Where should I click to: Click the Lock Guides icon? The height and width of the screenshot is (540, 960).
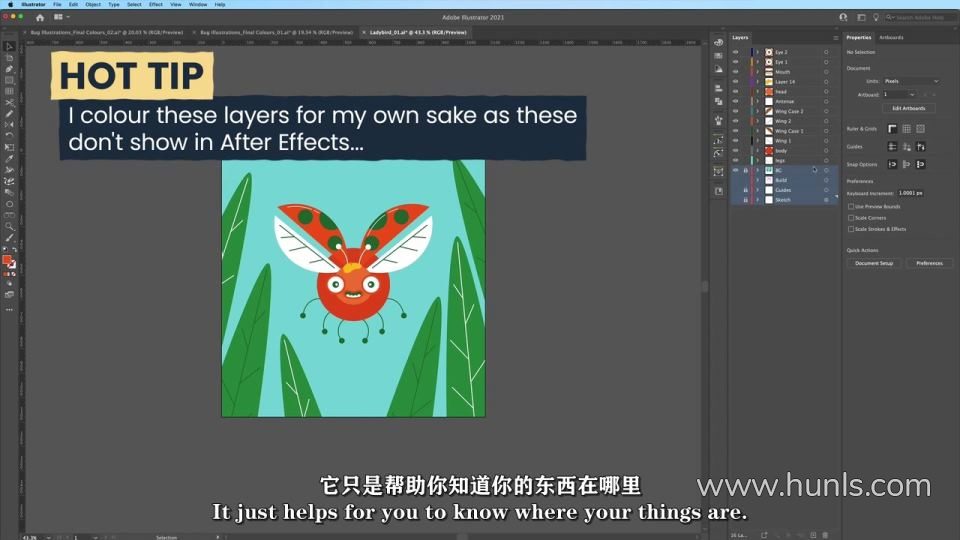[906, 146]
